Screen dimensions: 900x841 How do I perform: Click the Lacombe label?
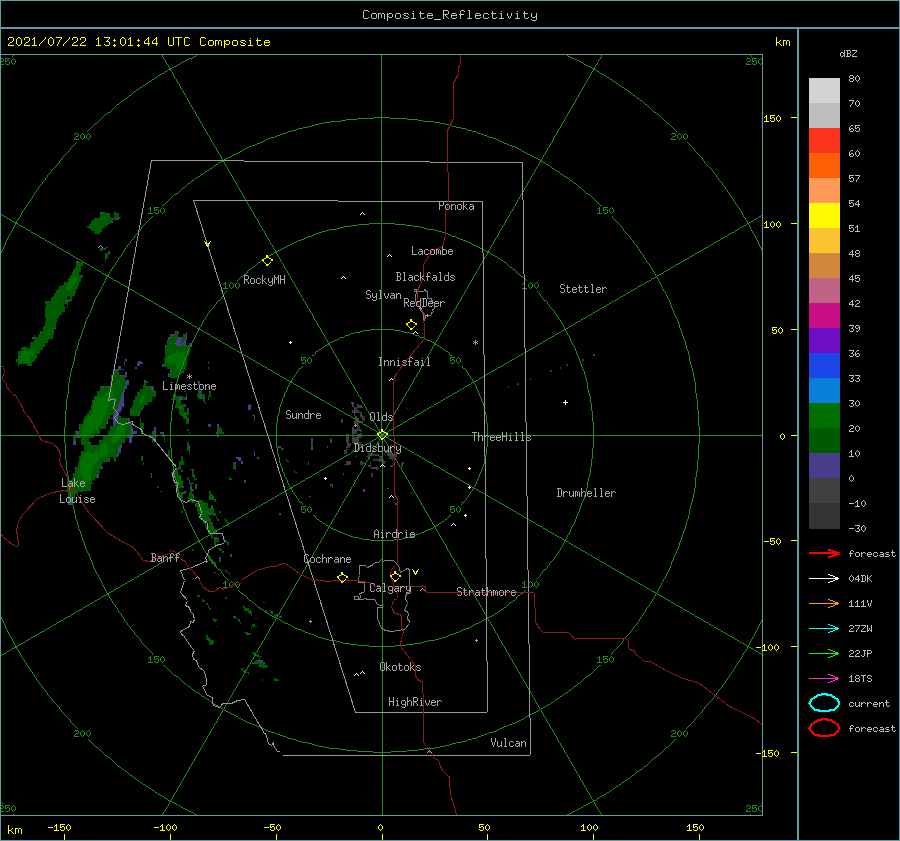[432, 251]
